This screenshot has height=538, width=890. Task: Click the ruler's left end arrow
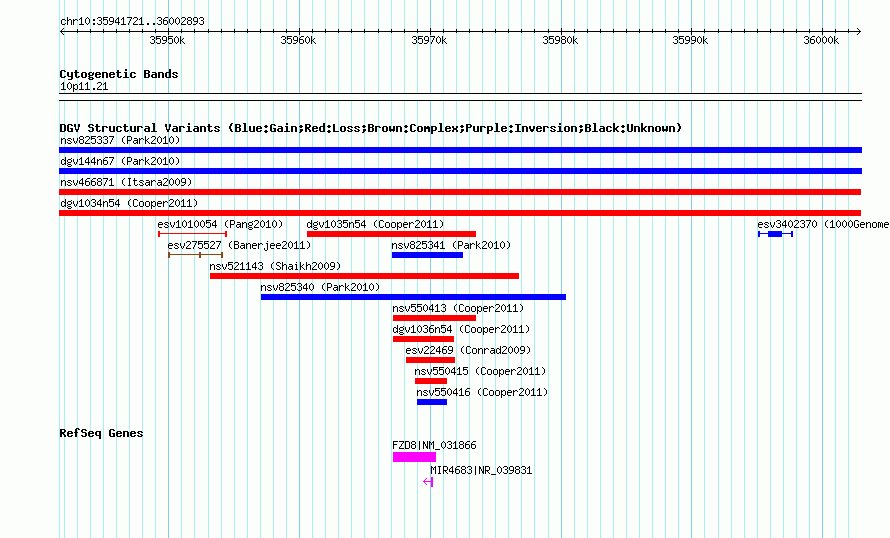click(62, 31)
